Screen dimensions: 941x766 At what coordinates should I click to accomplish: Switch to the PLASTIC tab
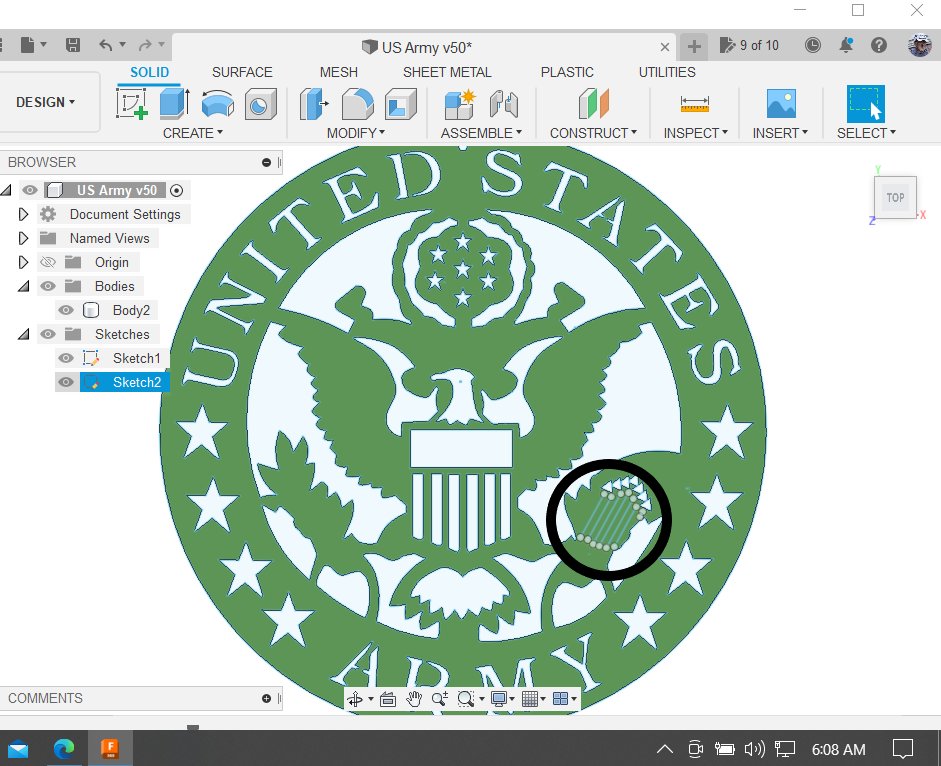[567, 73]
